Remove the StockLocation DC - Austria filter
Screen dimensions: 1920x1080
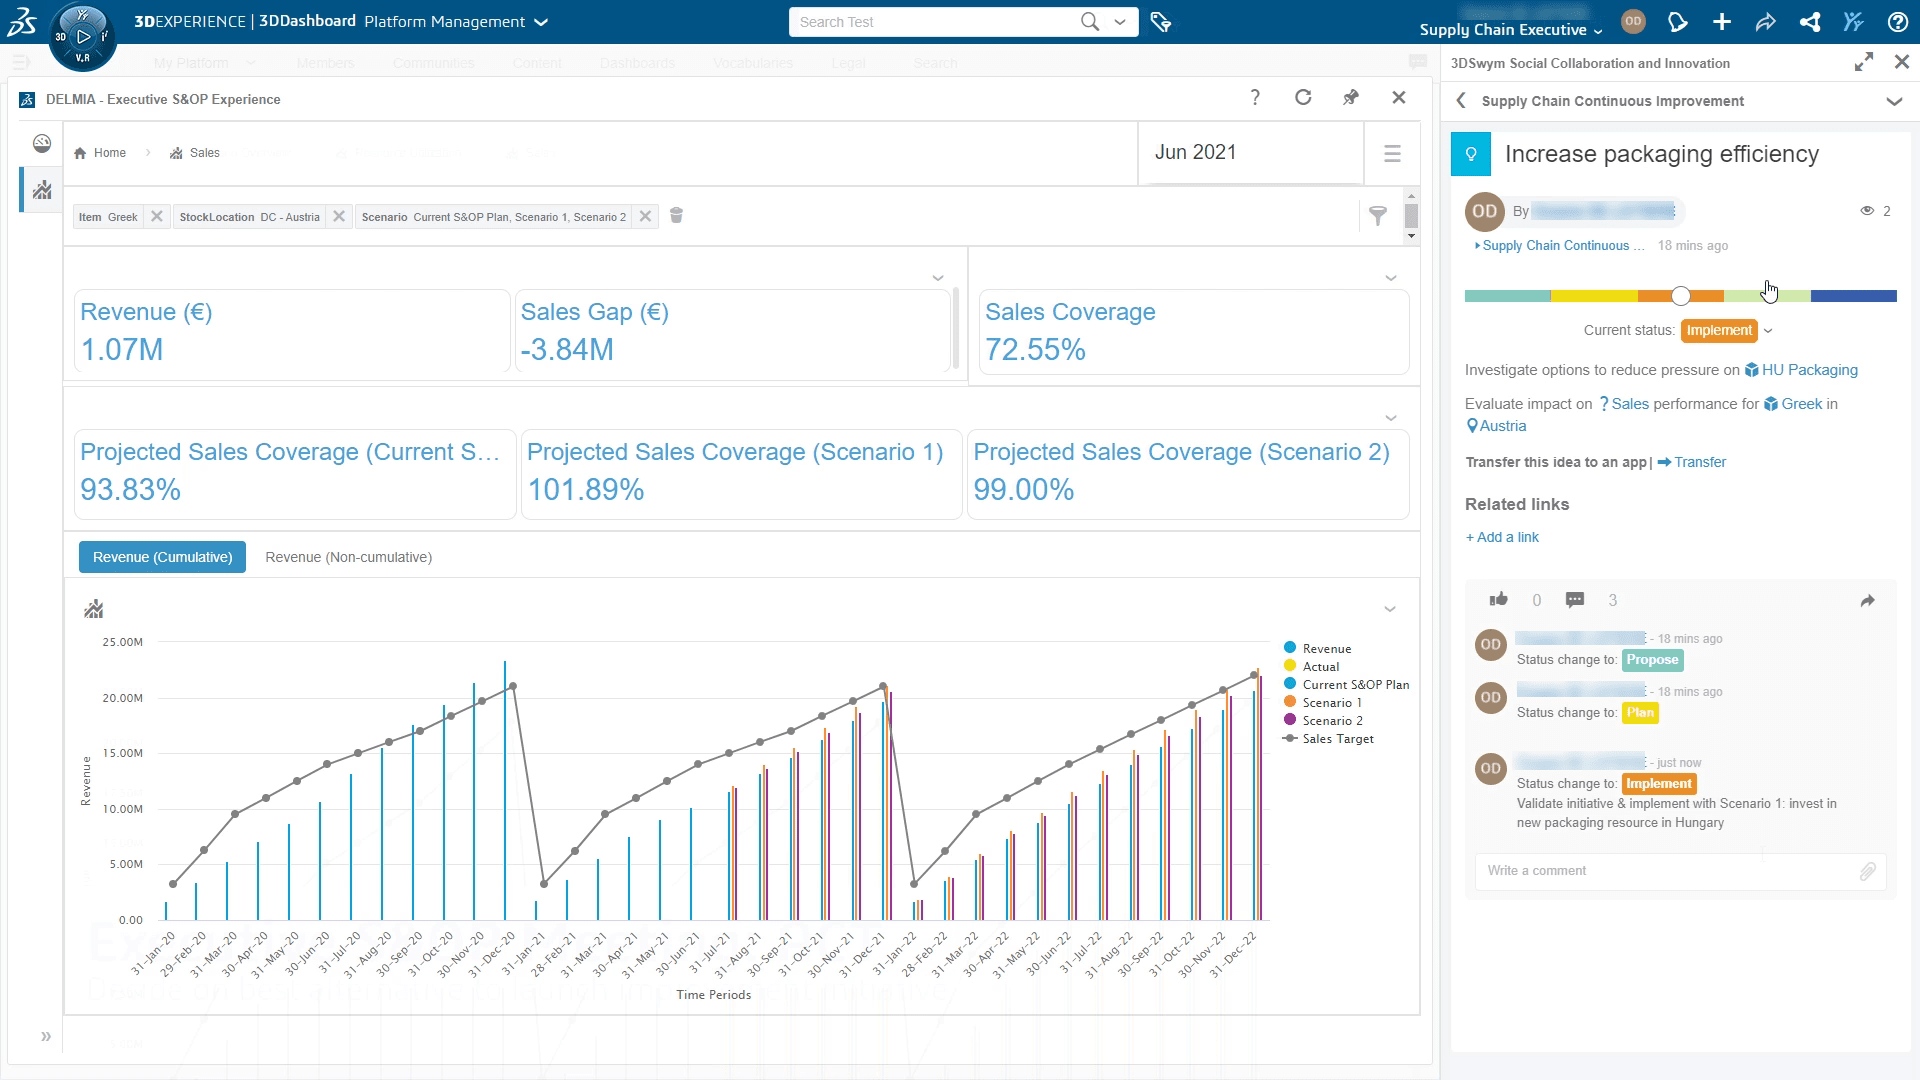pyautogui.click(x=339, y=216)
